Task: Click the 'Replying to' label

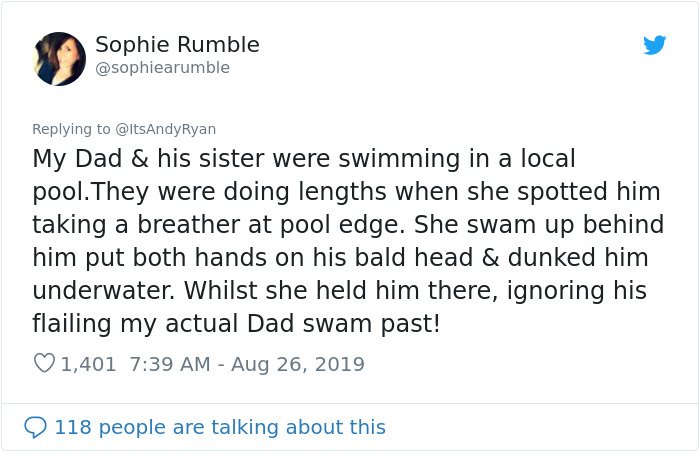Action: [x=71, y=129]
